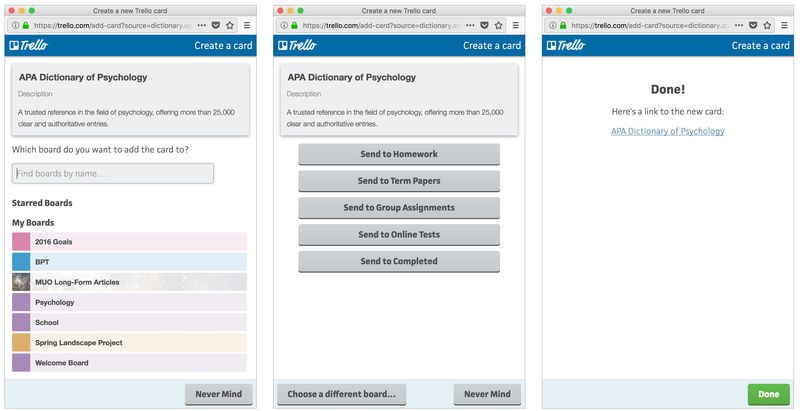Click Trello logo in left window
The image size is (800, 411).
point(29,45)
